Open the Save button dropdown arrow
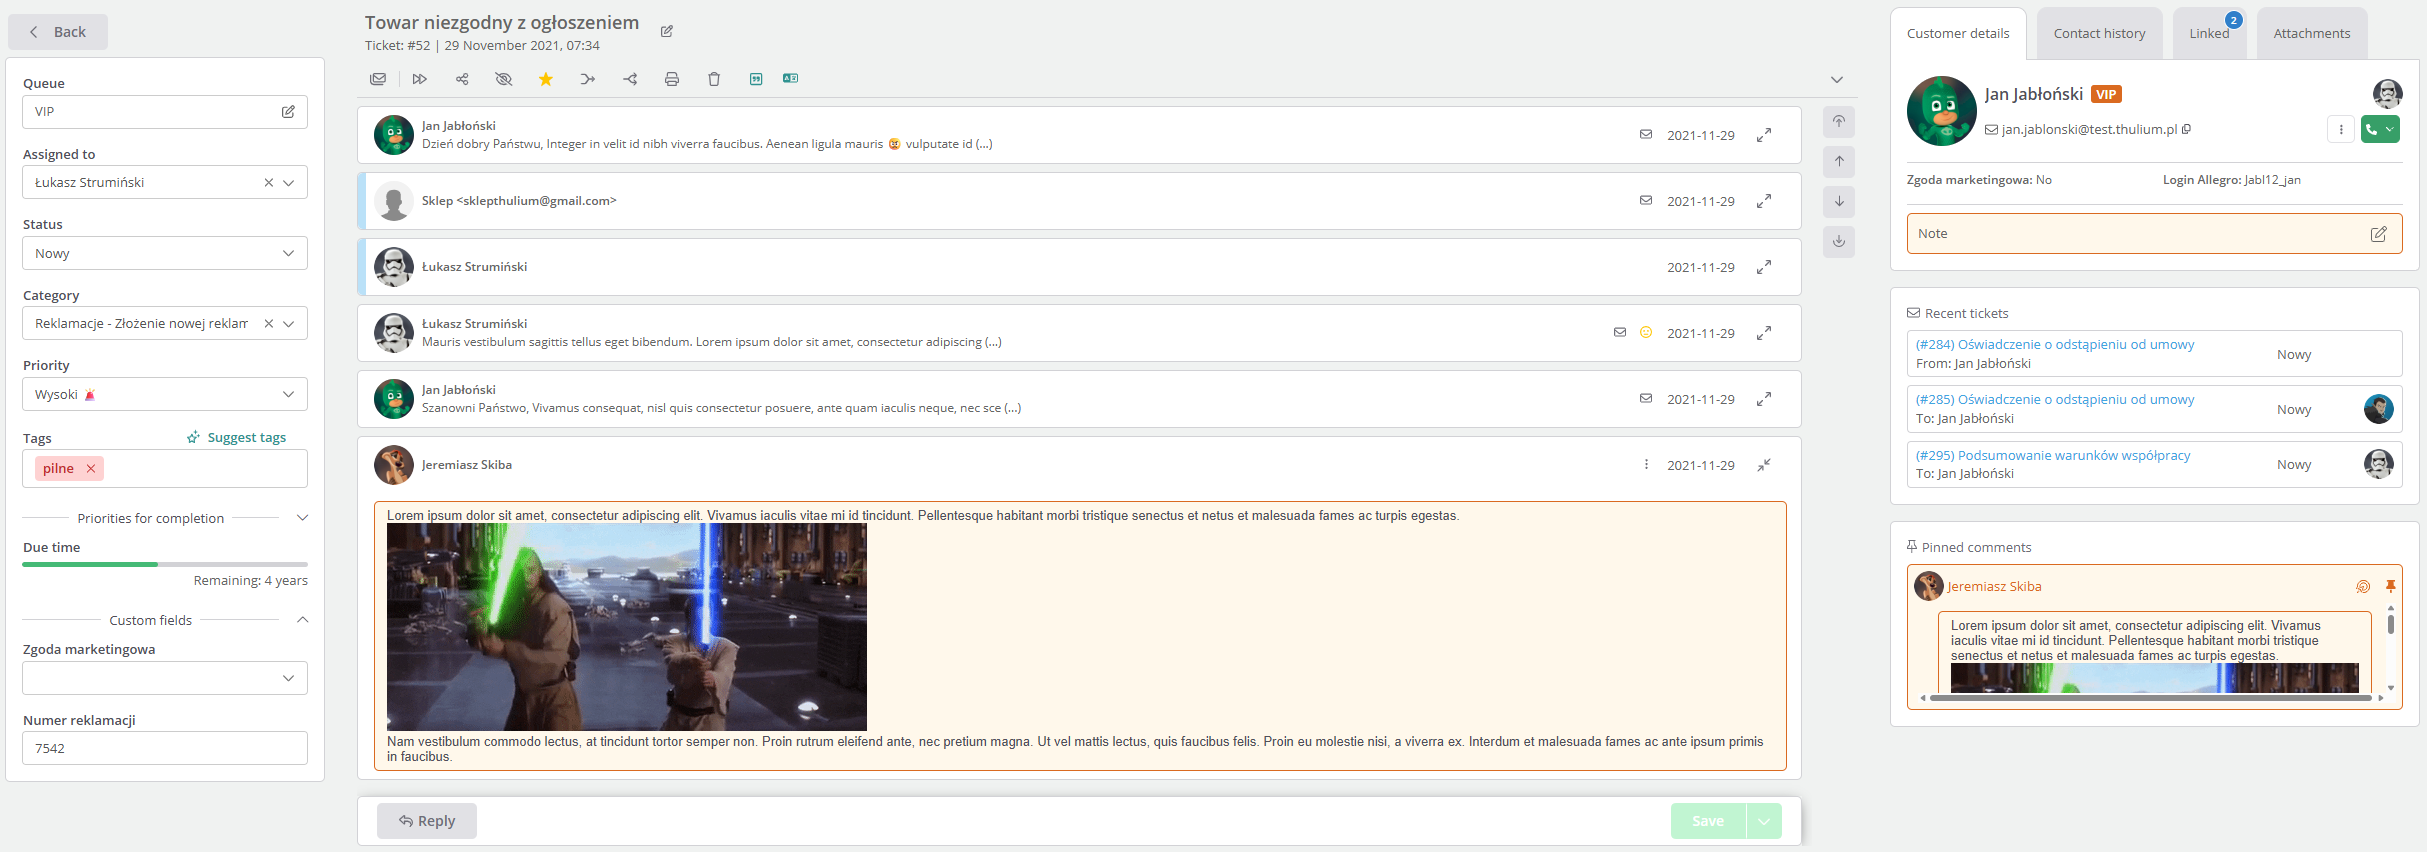 click(x=1764, y=821)
